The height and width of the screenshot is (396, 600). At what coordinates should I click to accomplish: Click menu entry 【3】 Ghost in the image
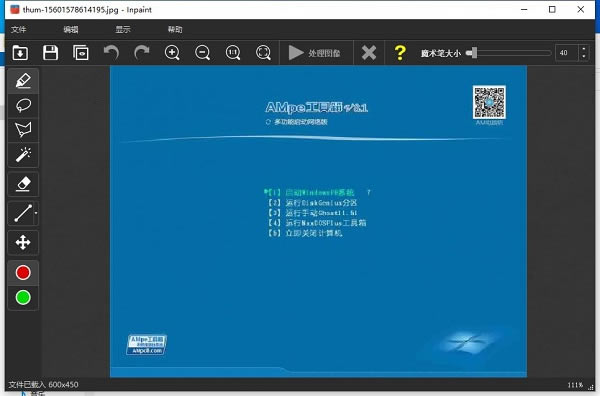[313, 212]
